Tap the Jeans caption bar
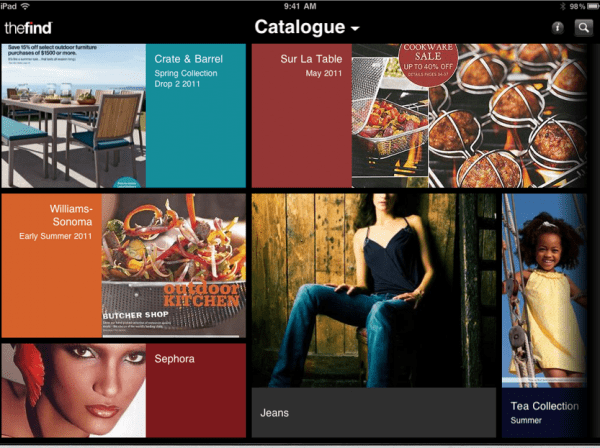 [374, 412]
